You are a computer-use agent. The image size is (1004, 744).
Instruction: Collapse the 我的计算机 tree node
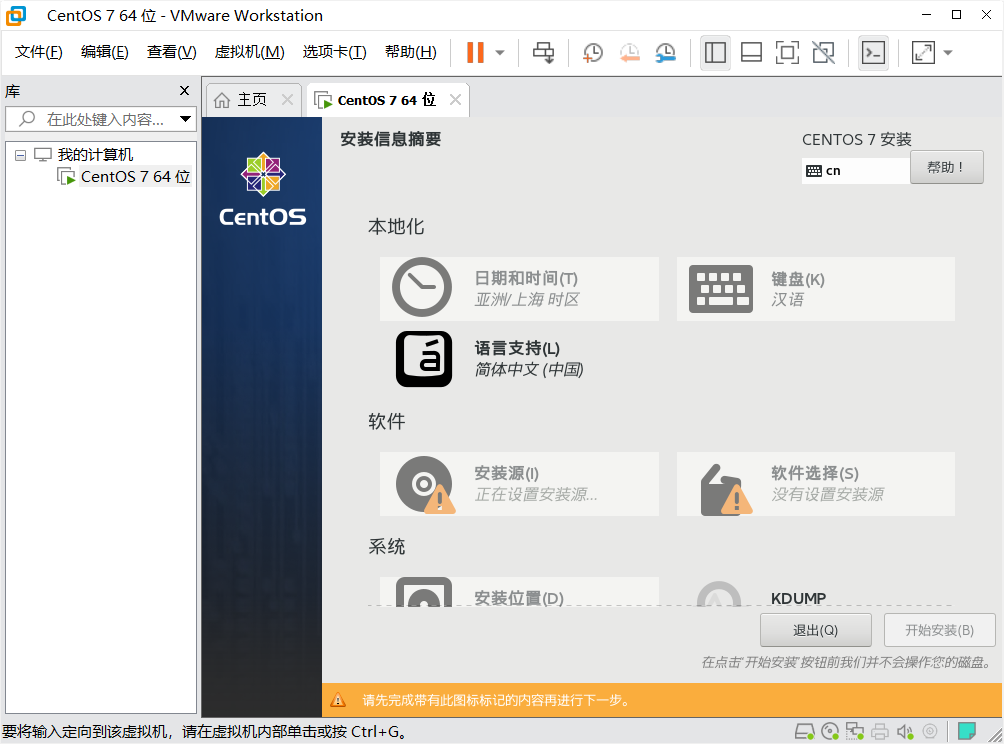[20, 155]
